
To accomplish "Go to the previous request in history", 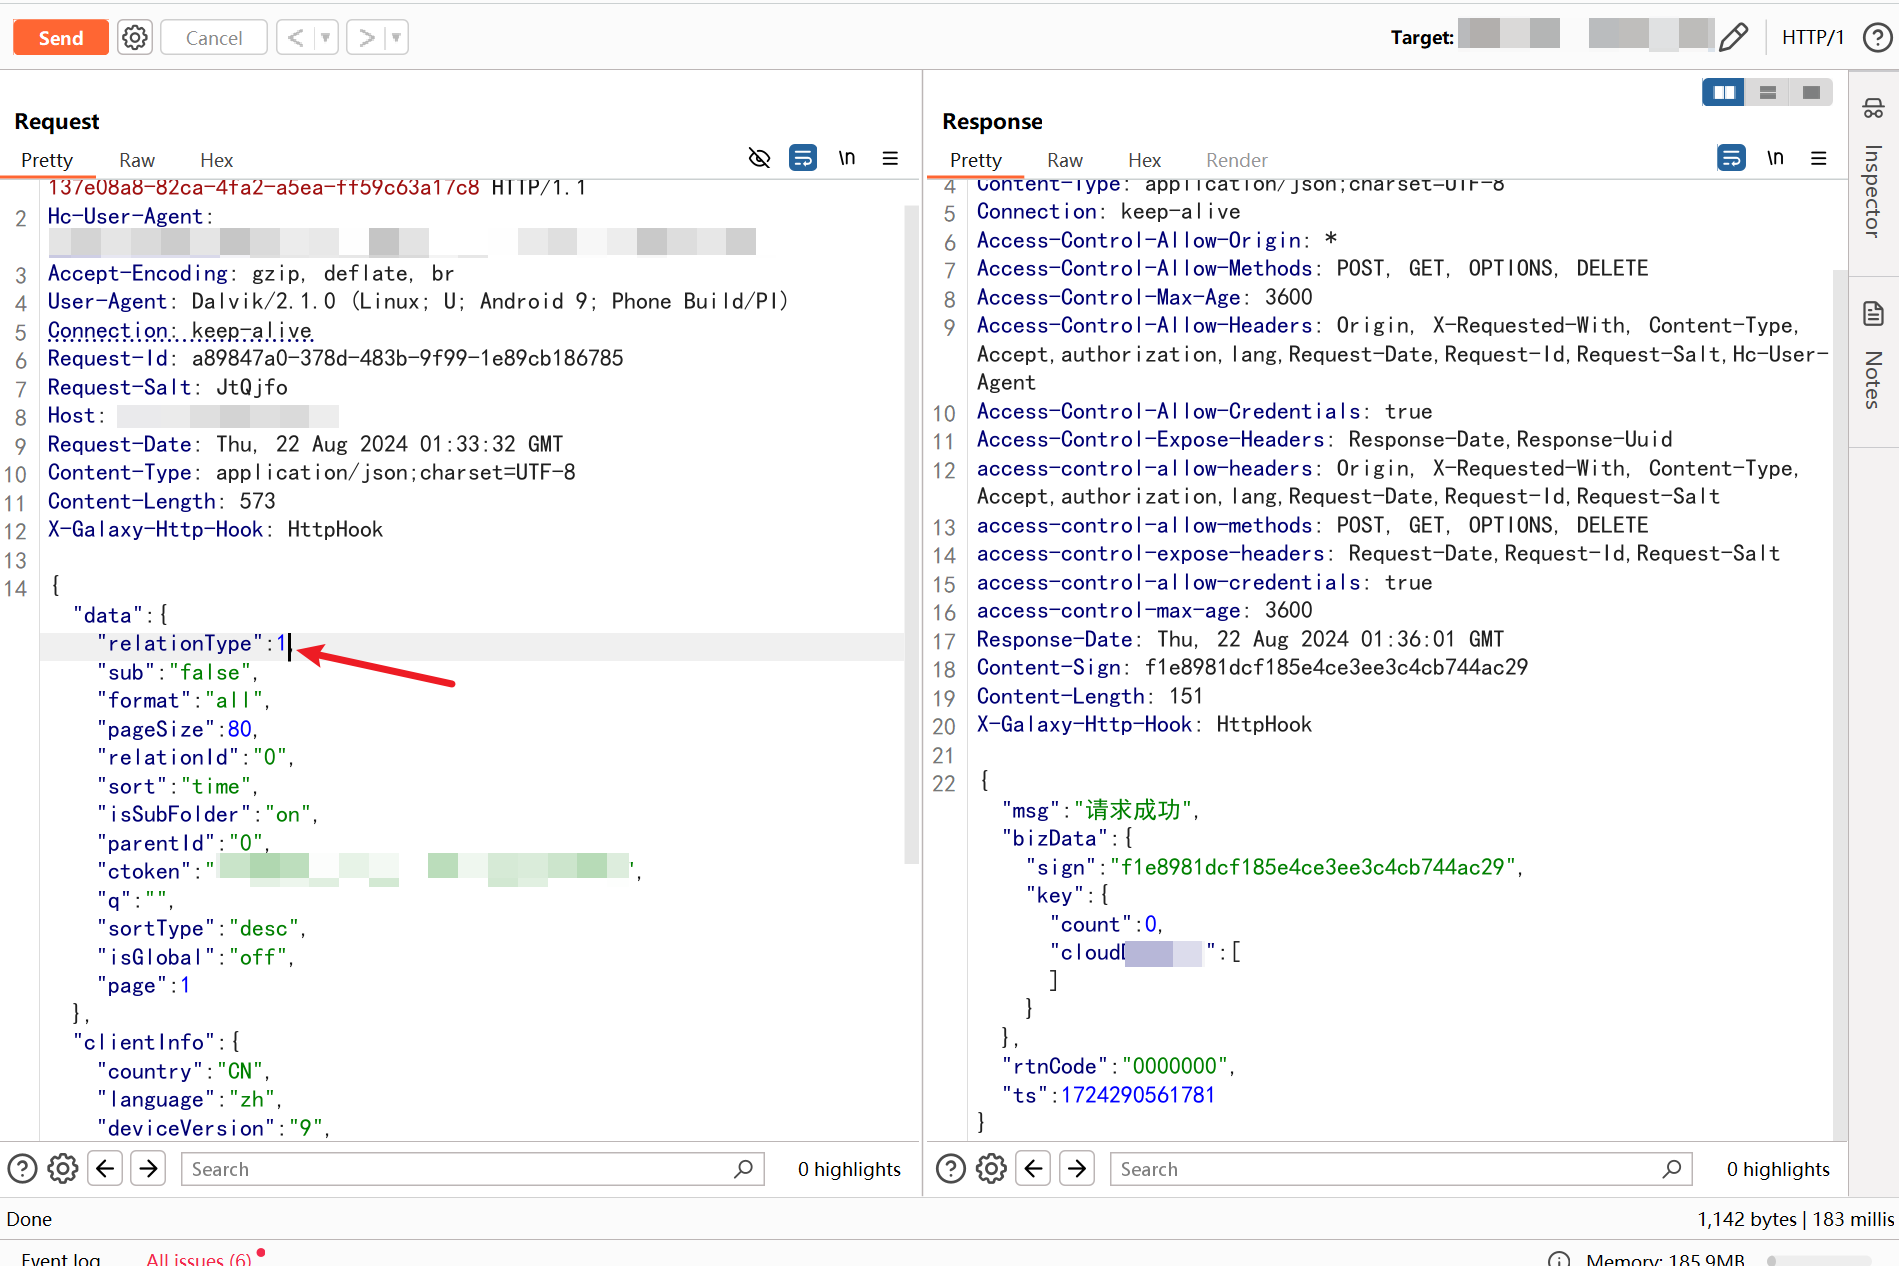I will pos(295,38).
